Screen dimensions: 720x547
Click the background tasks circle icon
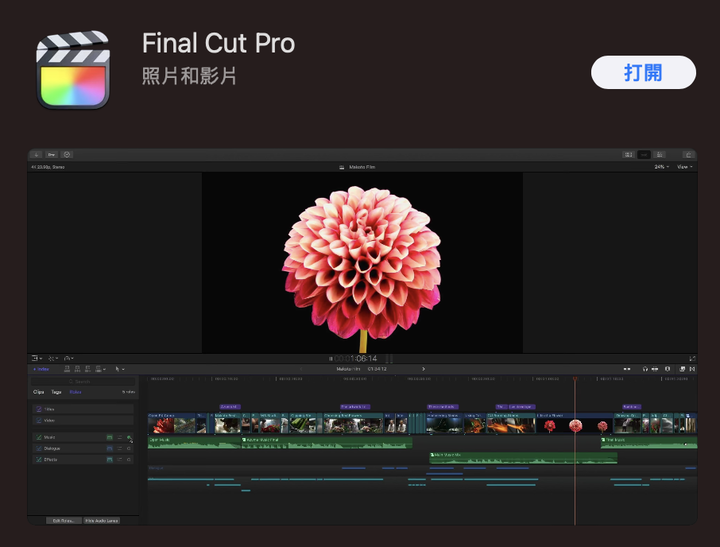pyautogui.click(x=67, y=155)
